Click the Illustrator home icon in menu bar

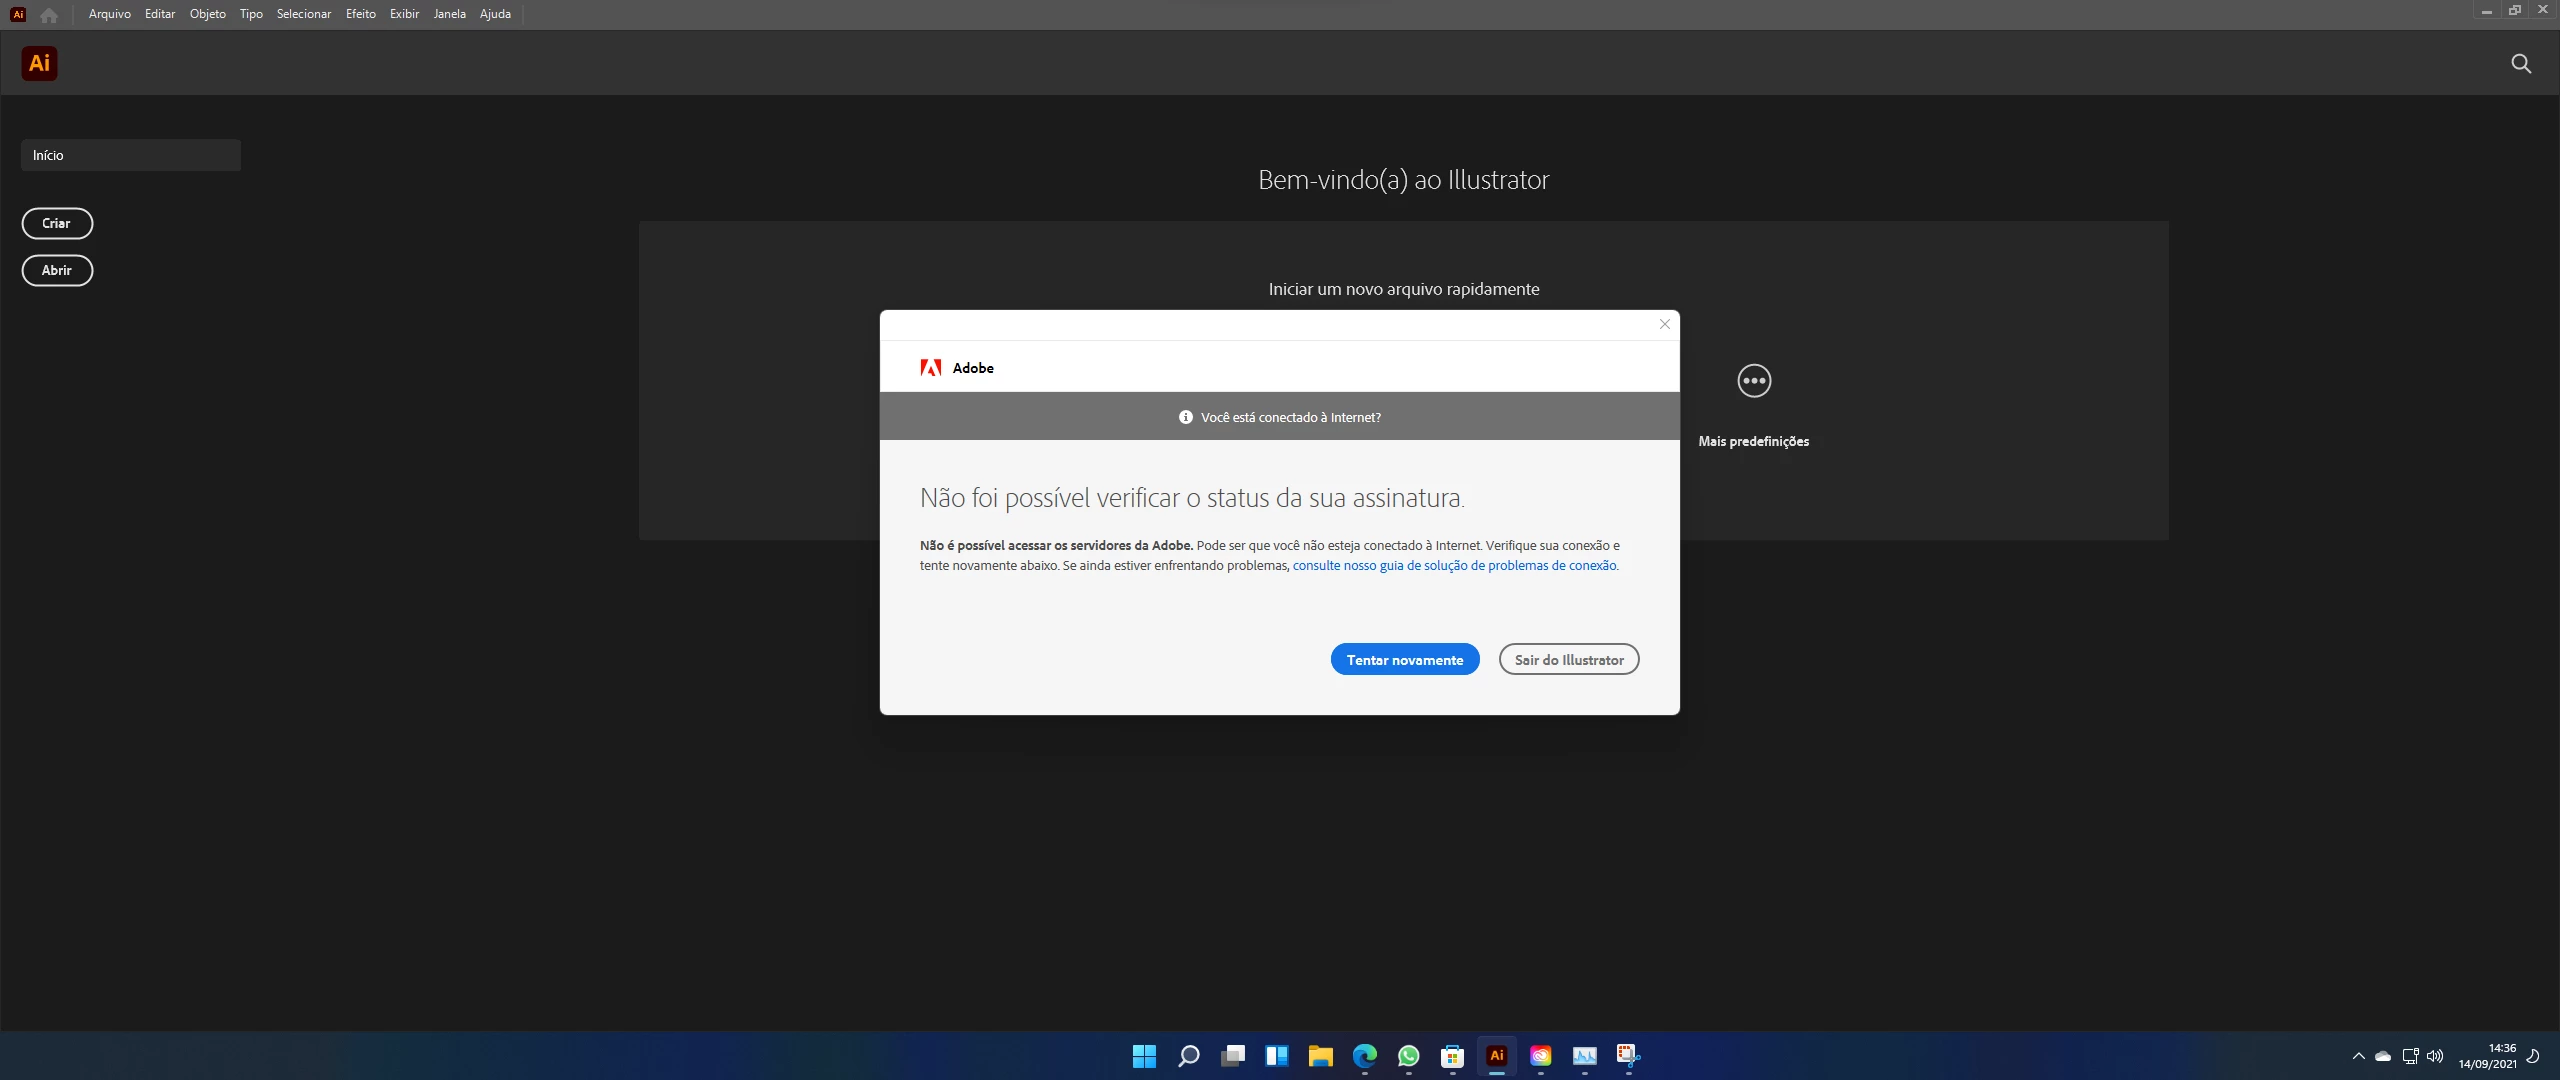point(49,14)
